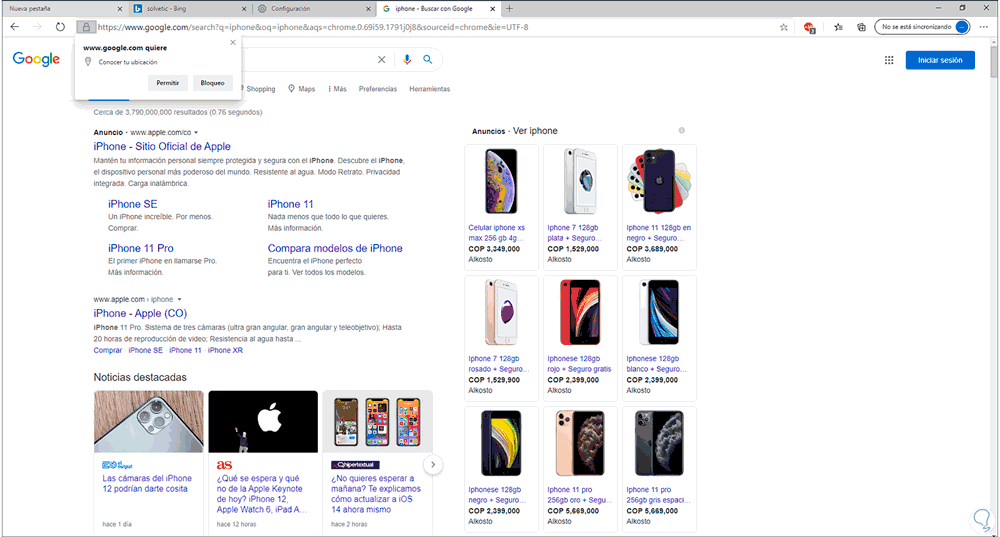Click the iPhone XR sublink
Viewport: 1000px width, 537px height.
[225, 350]
